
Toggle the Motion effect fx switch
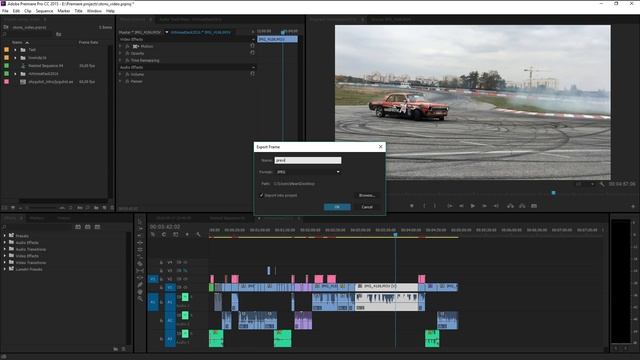click(127, 47)
